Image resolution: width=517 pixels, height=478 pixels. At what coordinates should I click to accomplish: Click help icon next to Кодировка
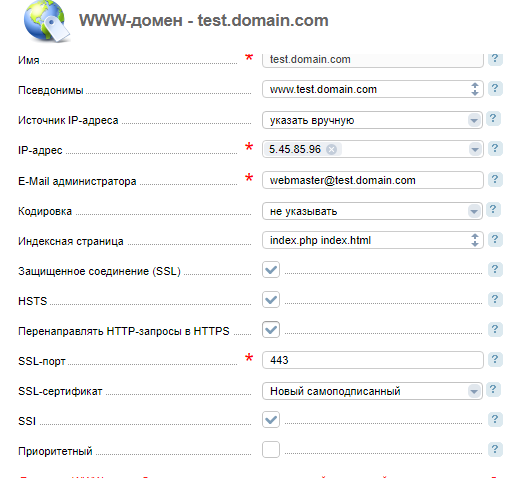[x=493, y=210]
